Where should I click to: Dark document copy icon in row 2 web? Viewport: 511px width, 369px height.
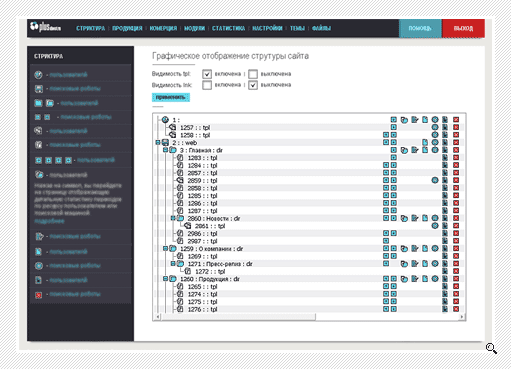tap(445, 142)
